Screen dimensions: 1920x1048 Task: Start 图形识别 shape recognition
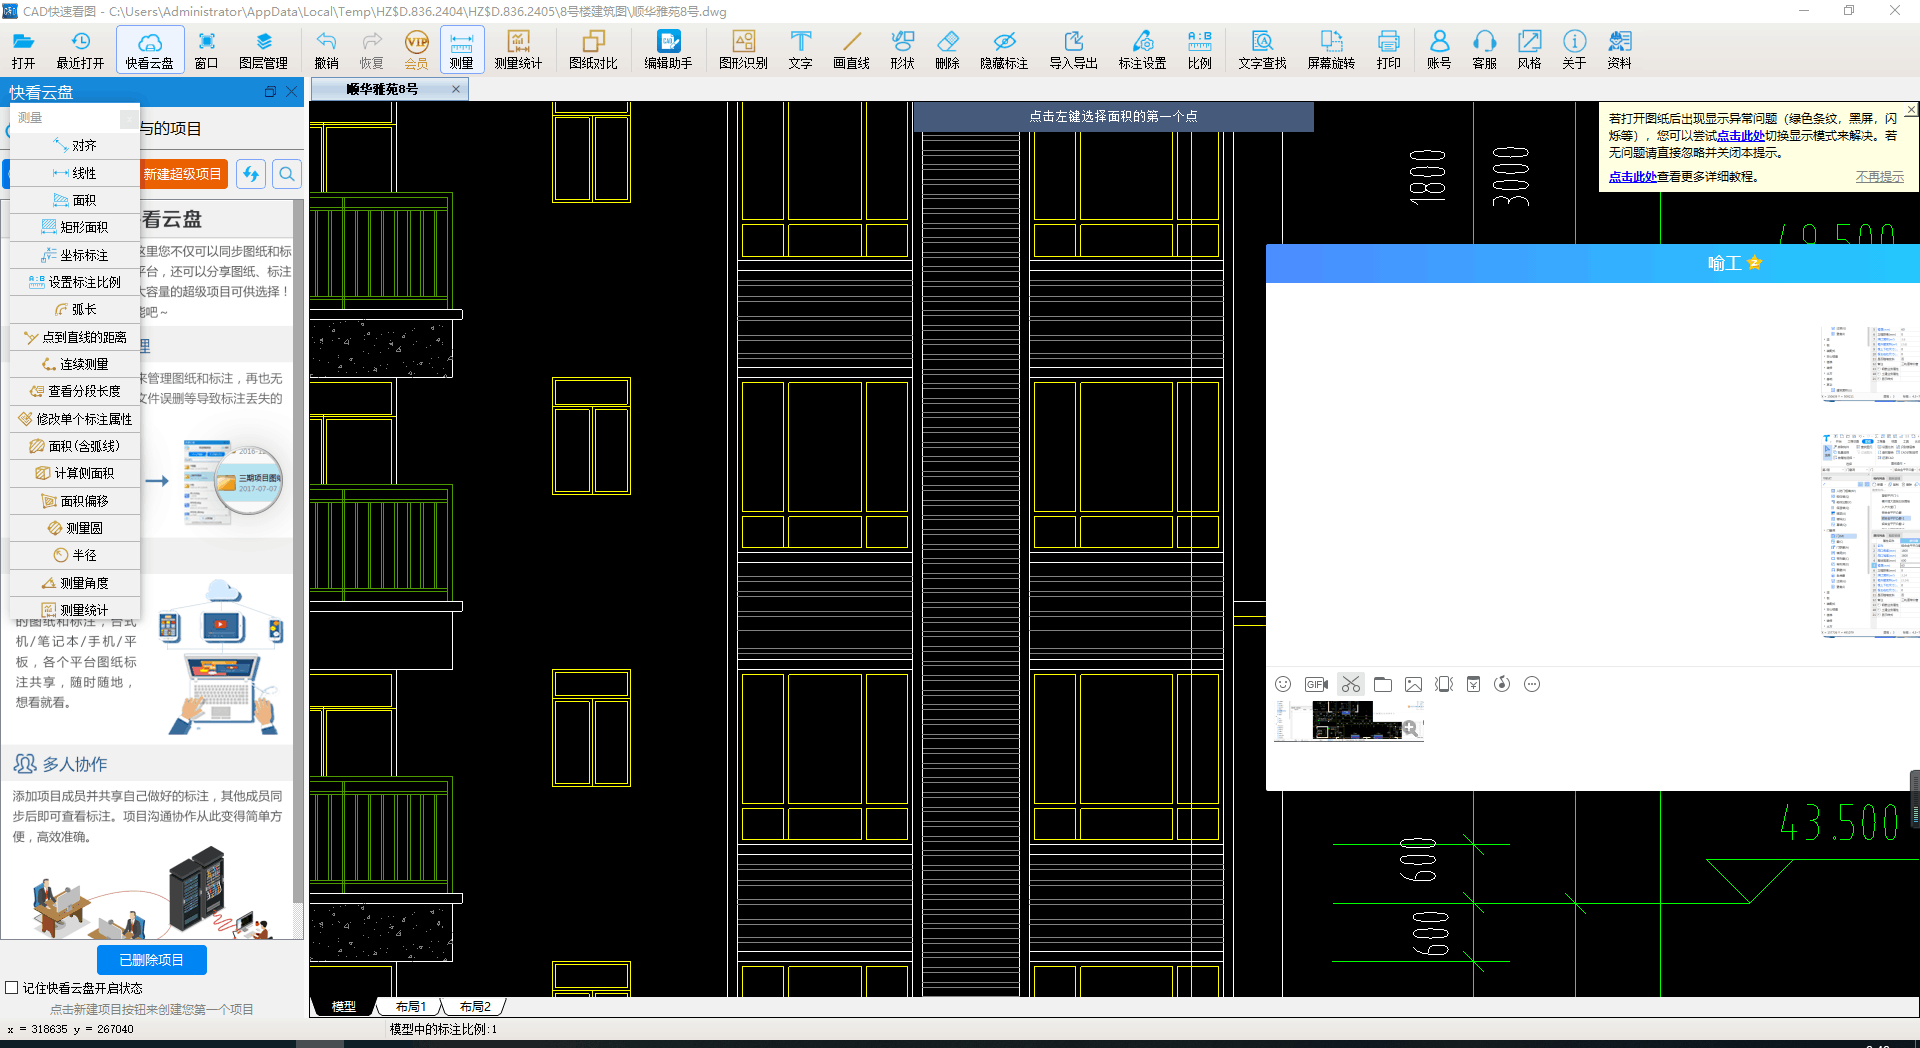click(743, 49)
